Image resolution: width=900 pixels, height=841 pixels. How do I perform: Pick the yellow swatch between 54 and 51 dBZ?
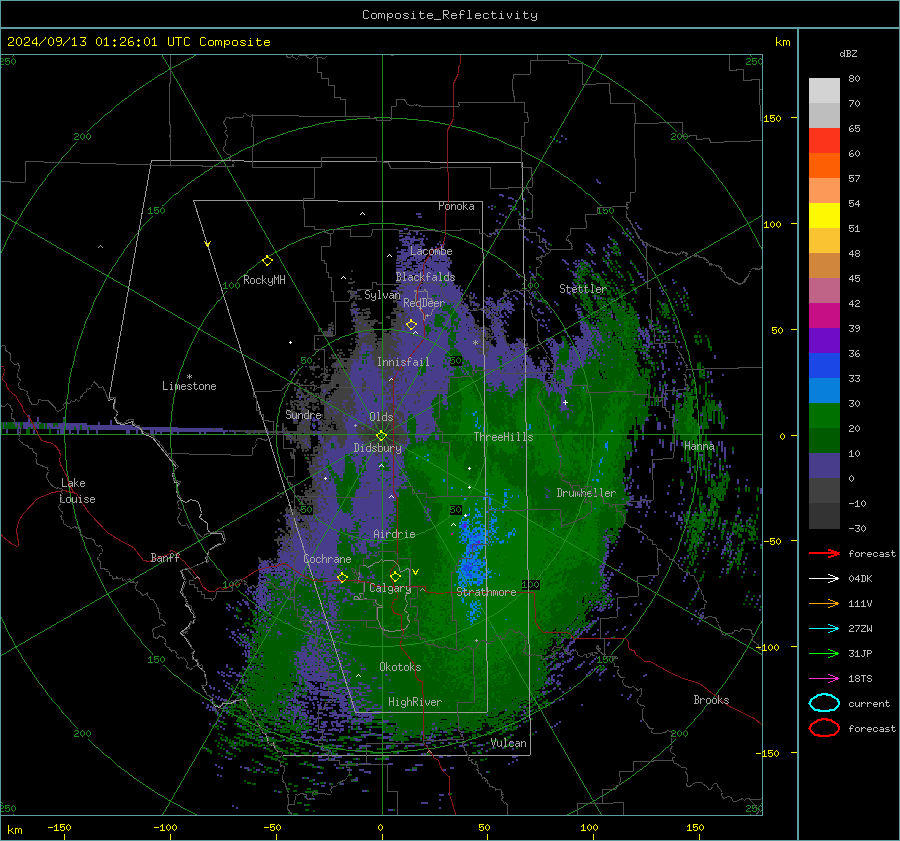tap(824, 216)
